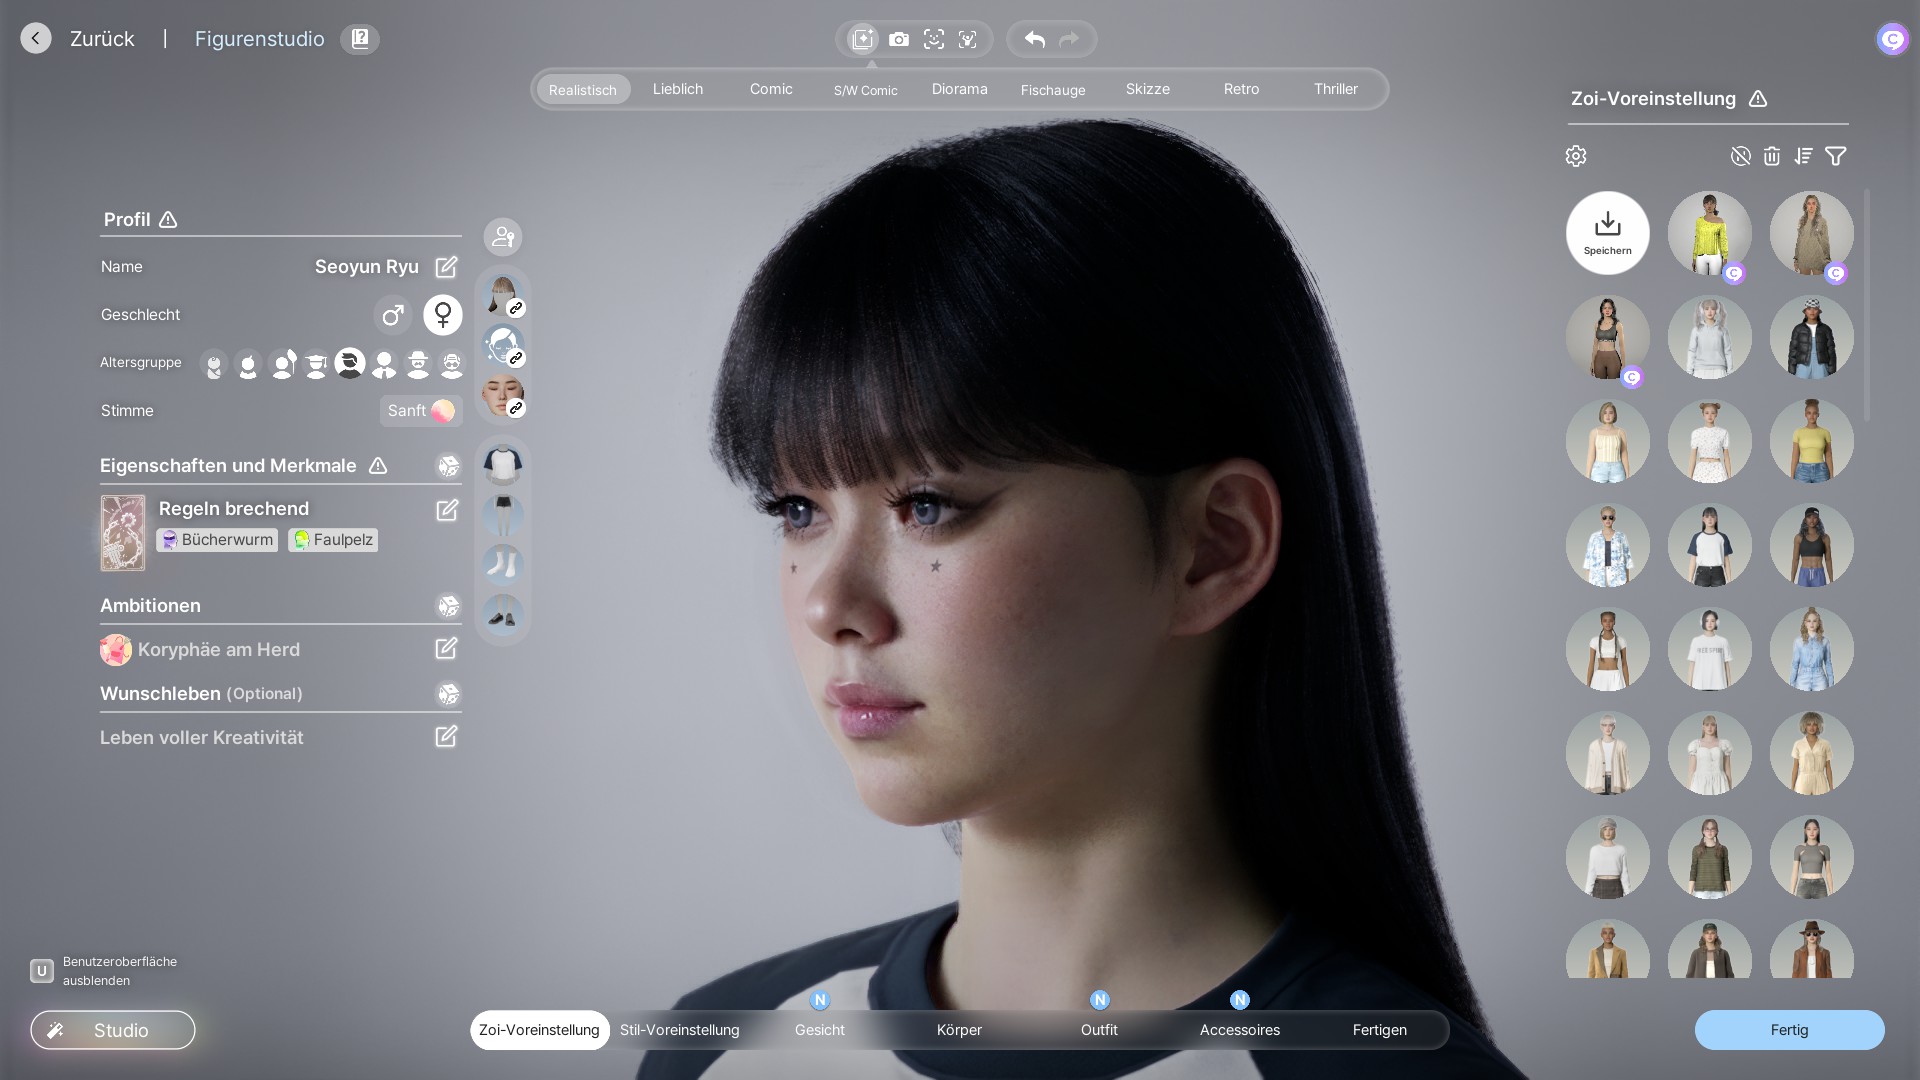The image size is (1920, 1080).
Task: Randomize Ambitionen with the dice icon
Action: pos(448,606)
